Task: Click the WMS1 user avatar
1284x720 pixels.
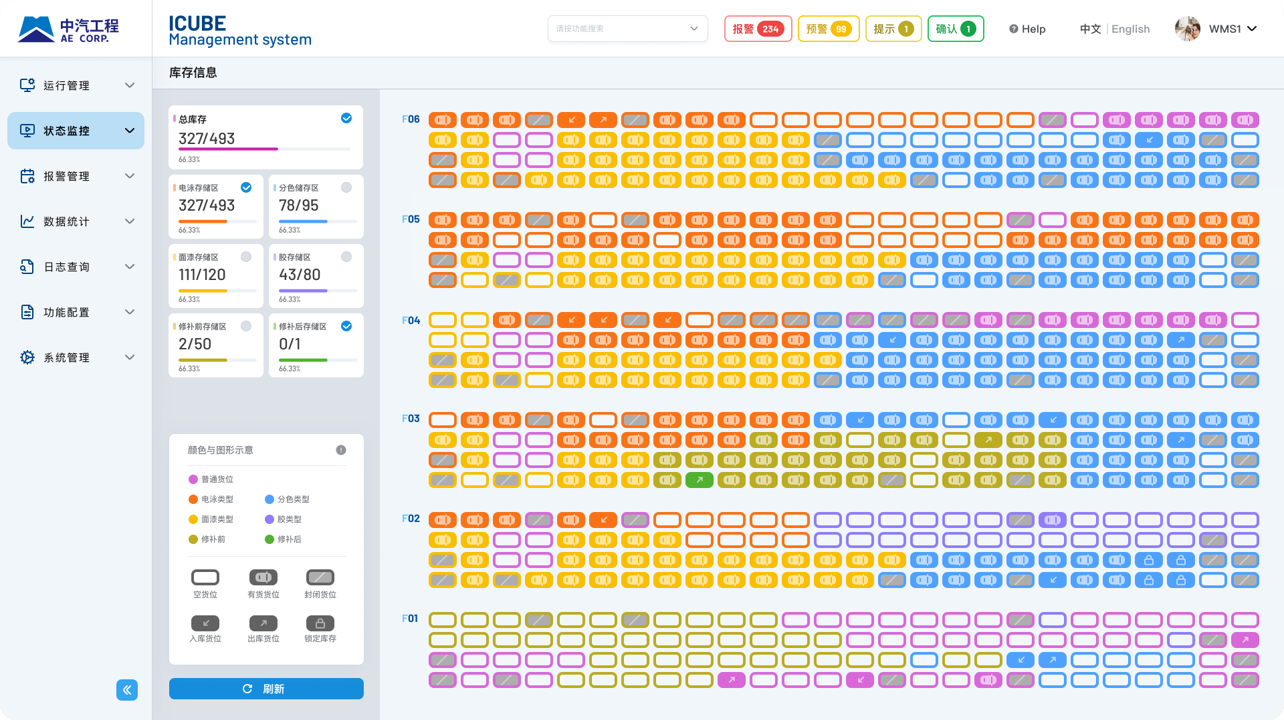Action: [1187, 29]
